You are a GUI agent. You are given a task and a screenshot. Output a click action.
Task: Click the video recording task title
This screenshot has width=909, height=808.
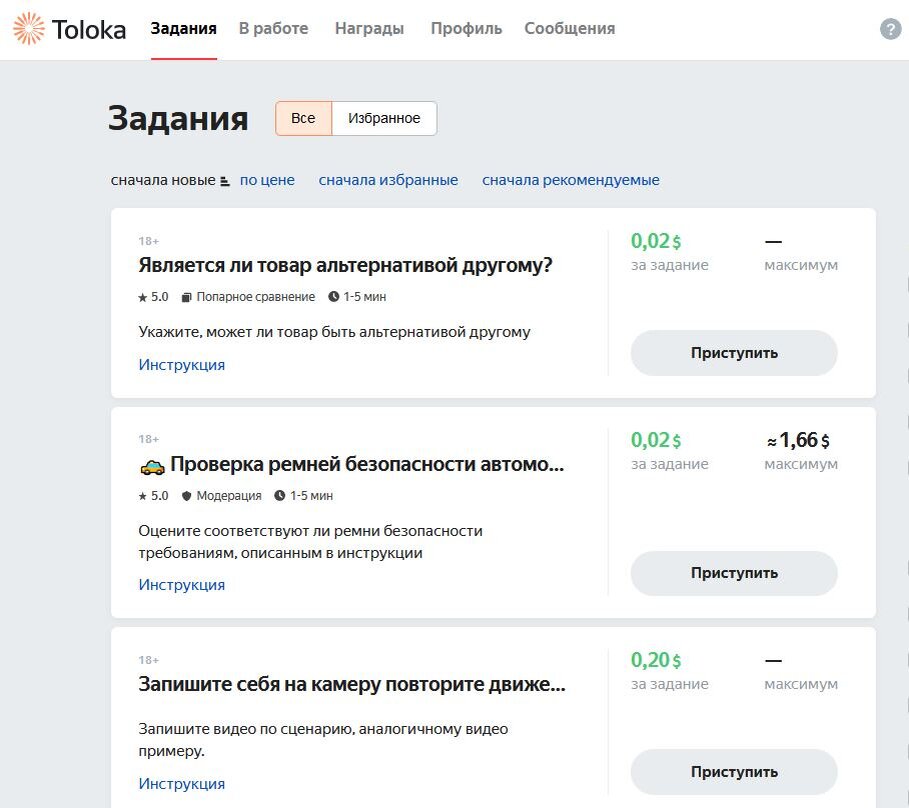(350, 682)
